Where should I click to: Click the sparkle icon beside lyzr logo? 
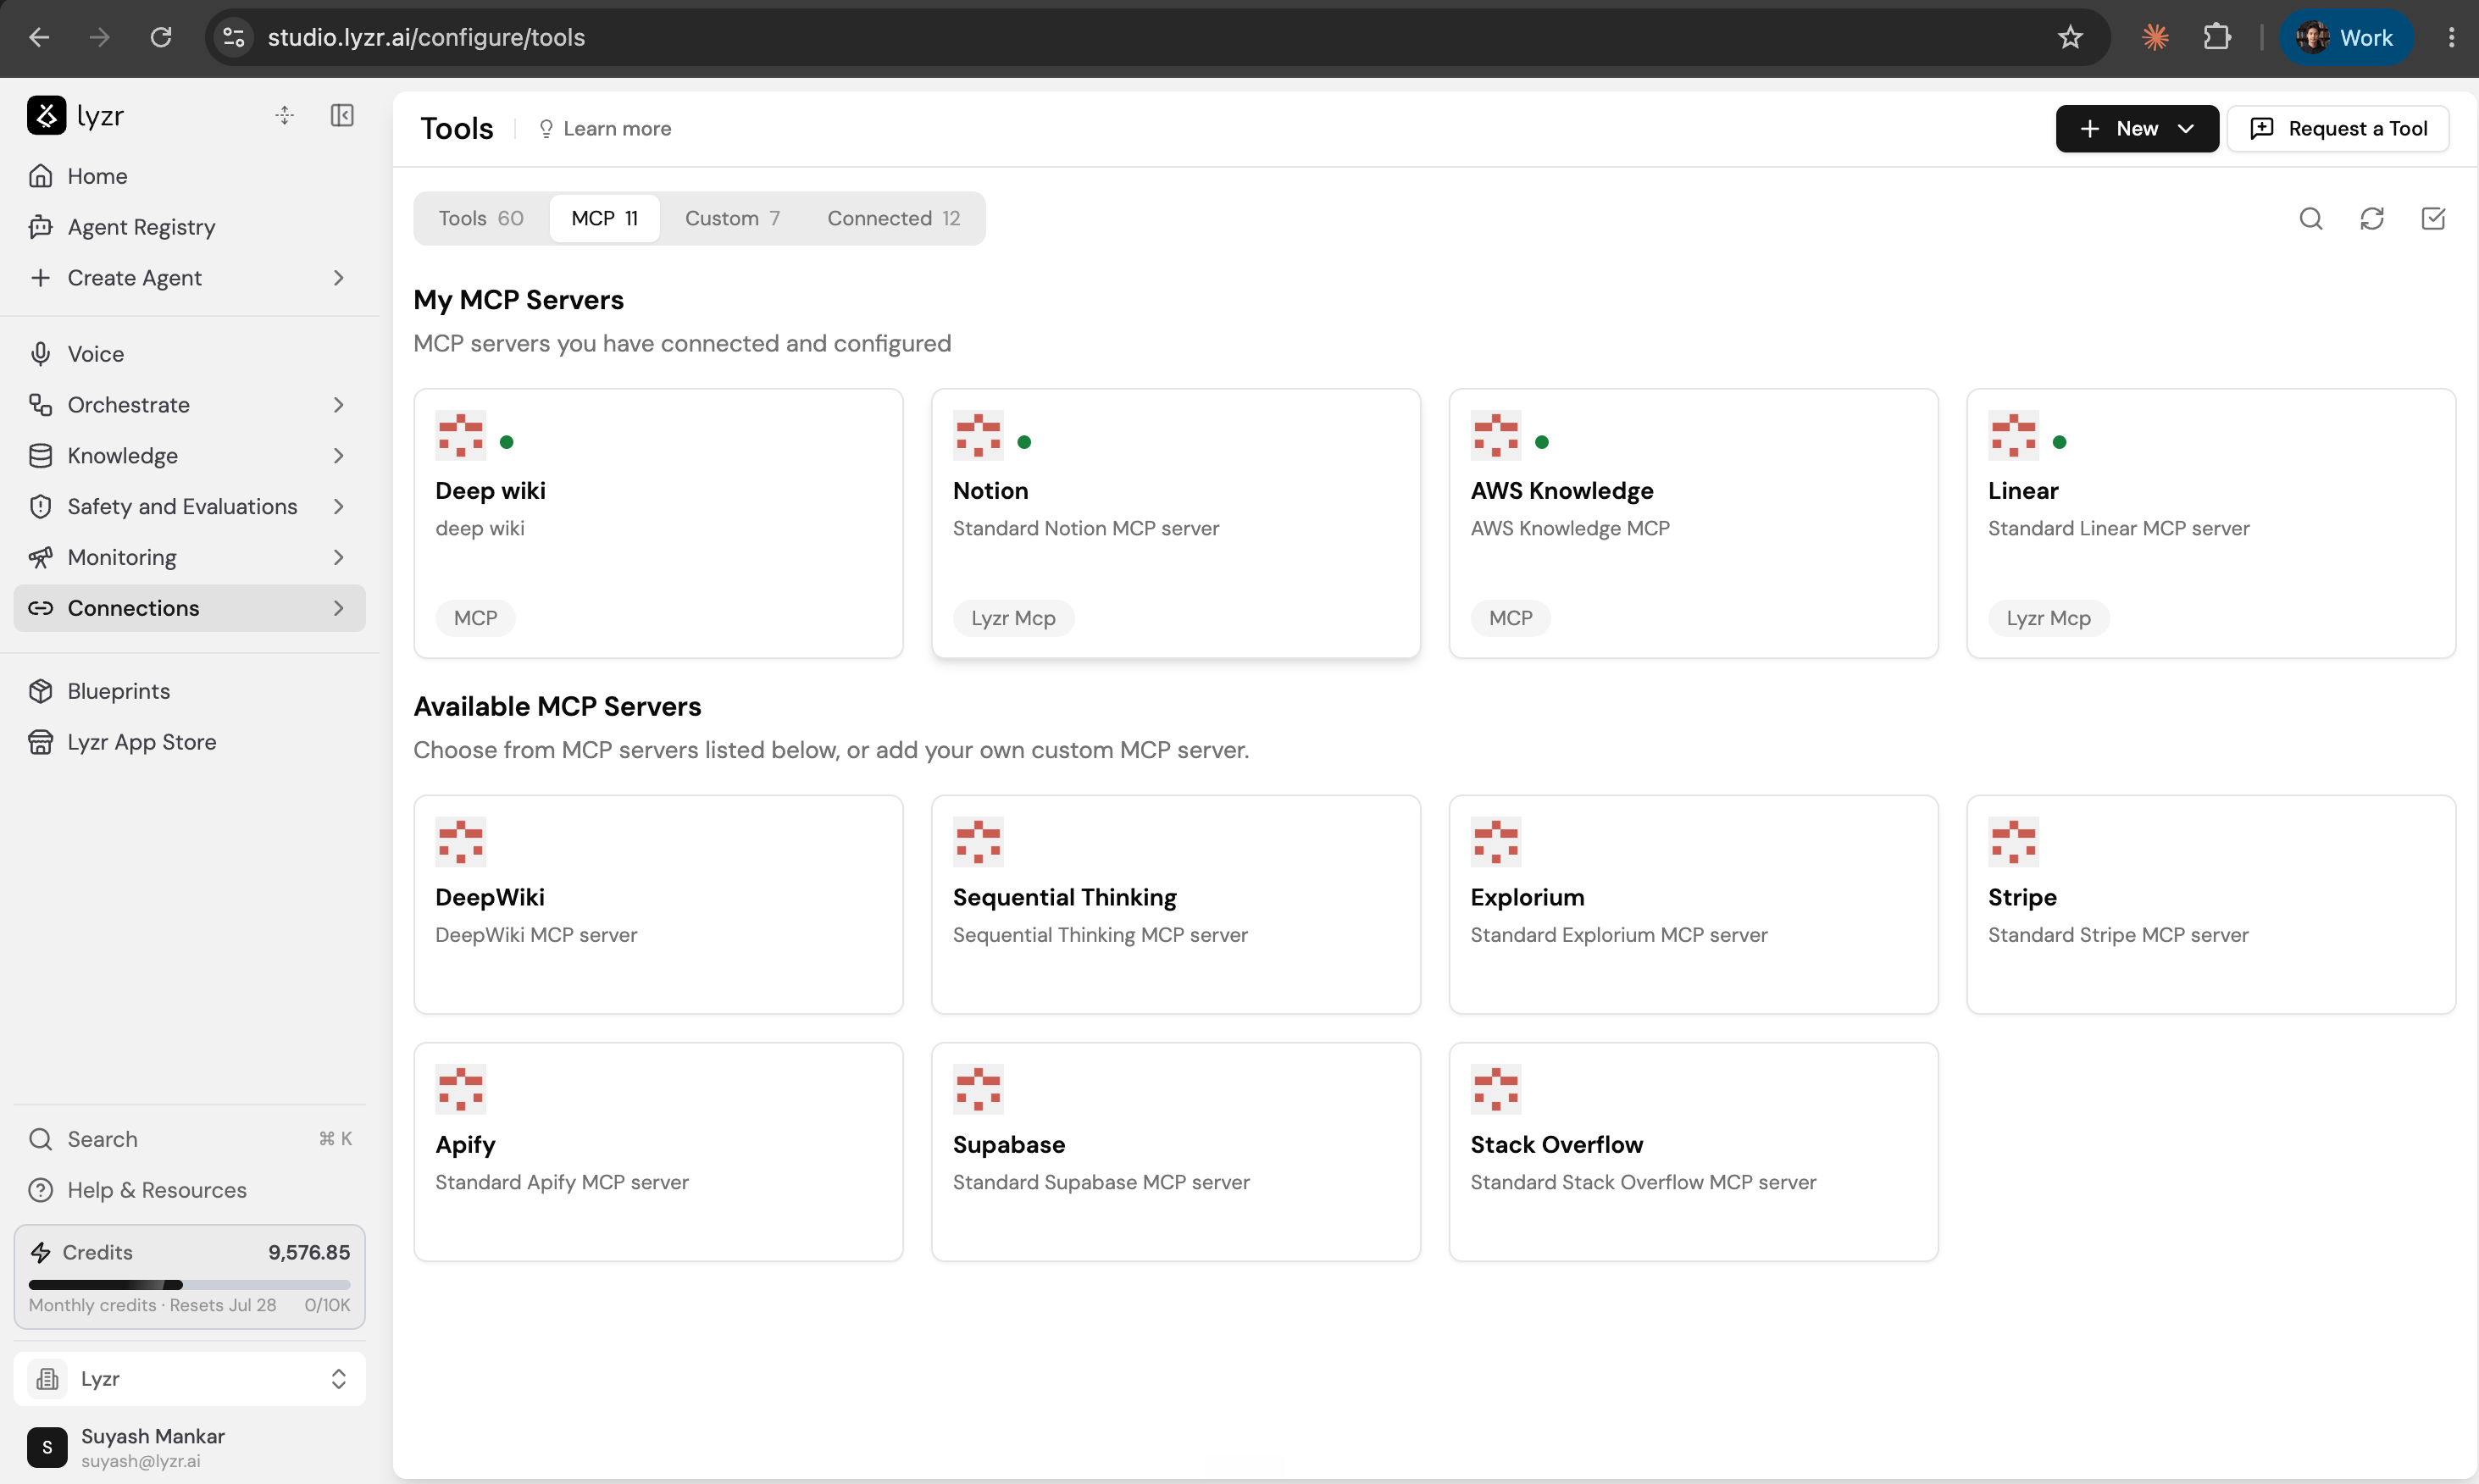[285, 115]
